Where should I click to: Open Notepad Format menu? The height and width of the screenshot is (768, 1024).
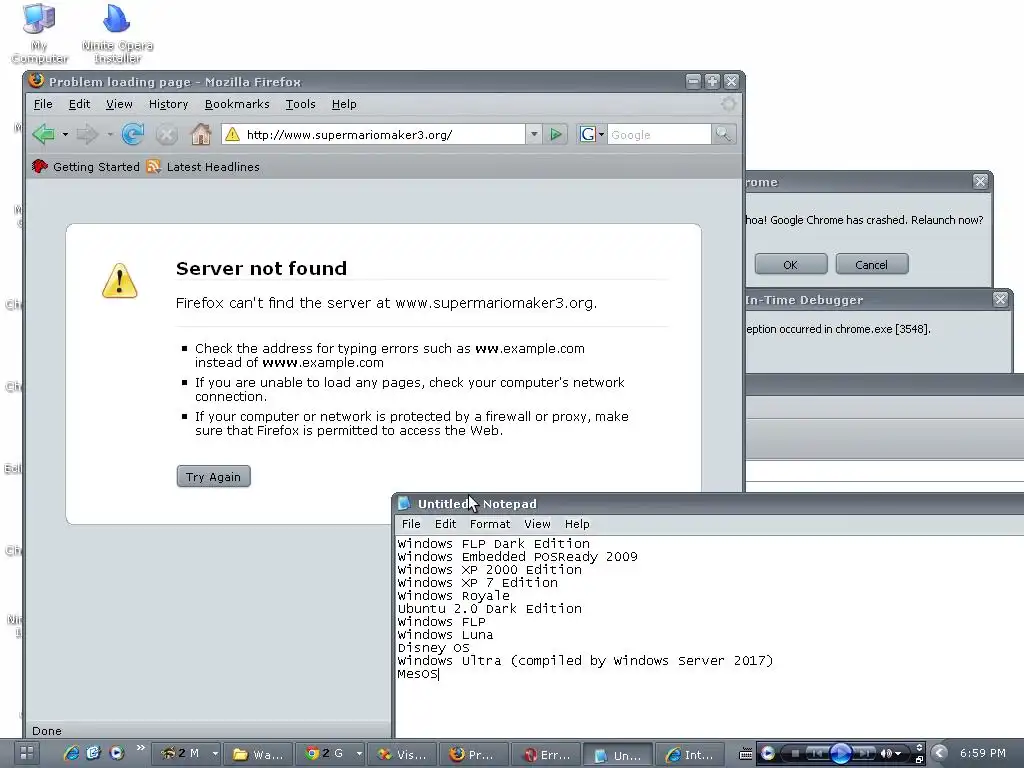point(490,524)
